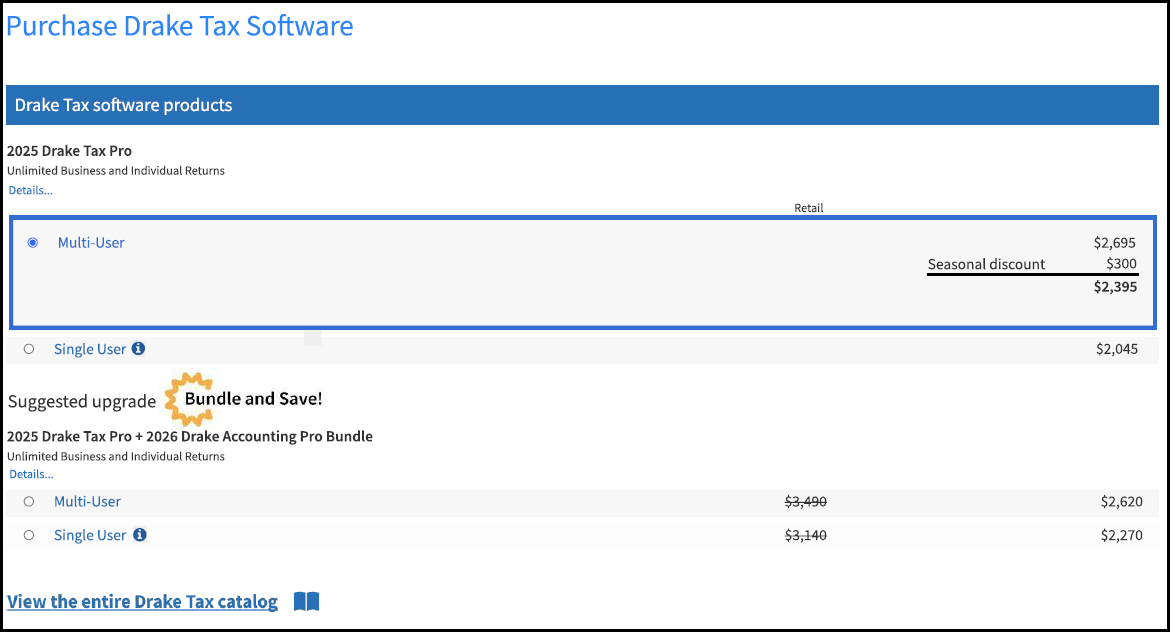Click the Seasonal discount label

pos(986,264)
